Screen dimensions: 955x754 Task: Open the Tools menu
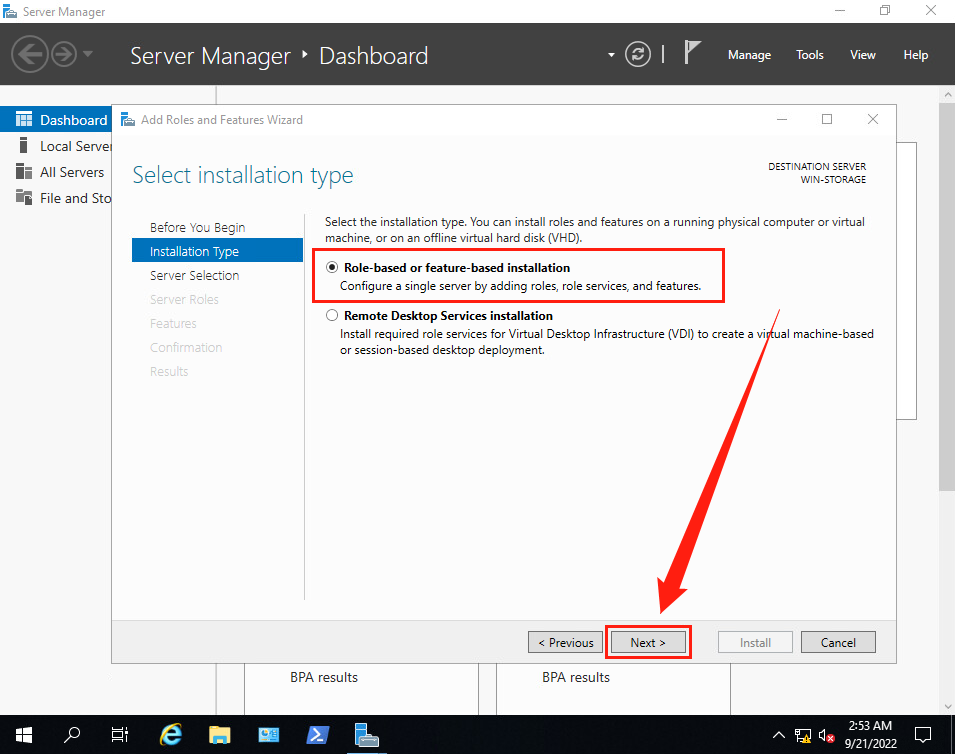tap(809, 55)
